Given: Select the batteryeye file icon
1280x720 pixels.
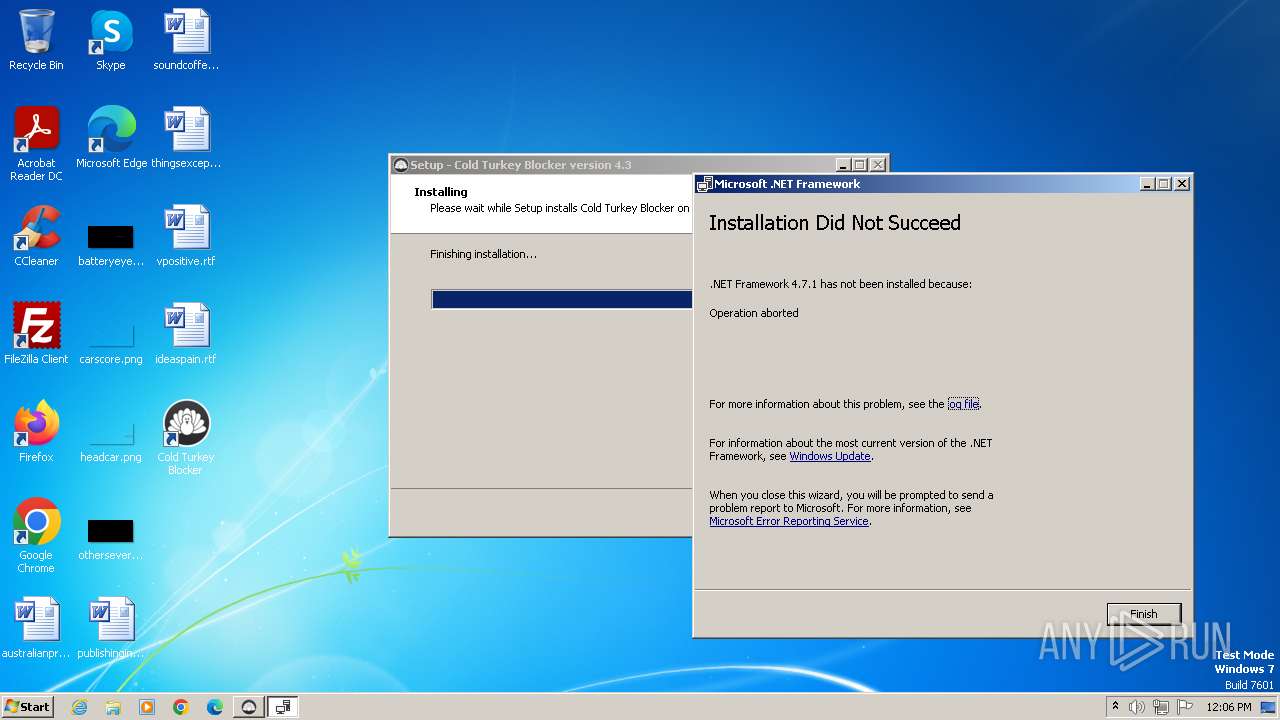Looking at the screenshot, I should (x=111, y=246).
